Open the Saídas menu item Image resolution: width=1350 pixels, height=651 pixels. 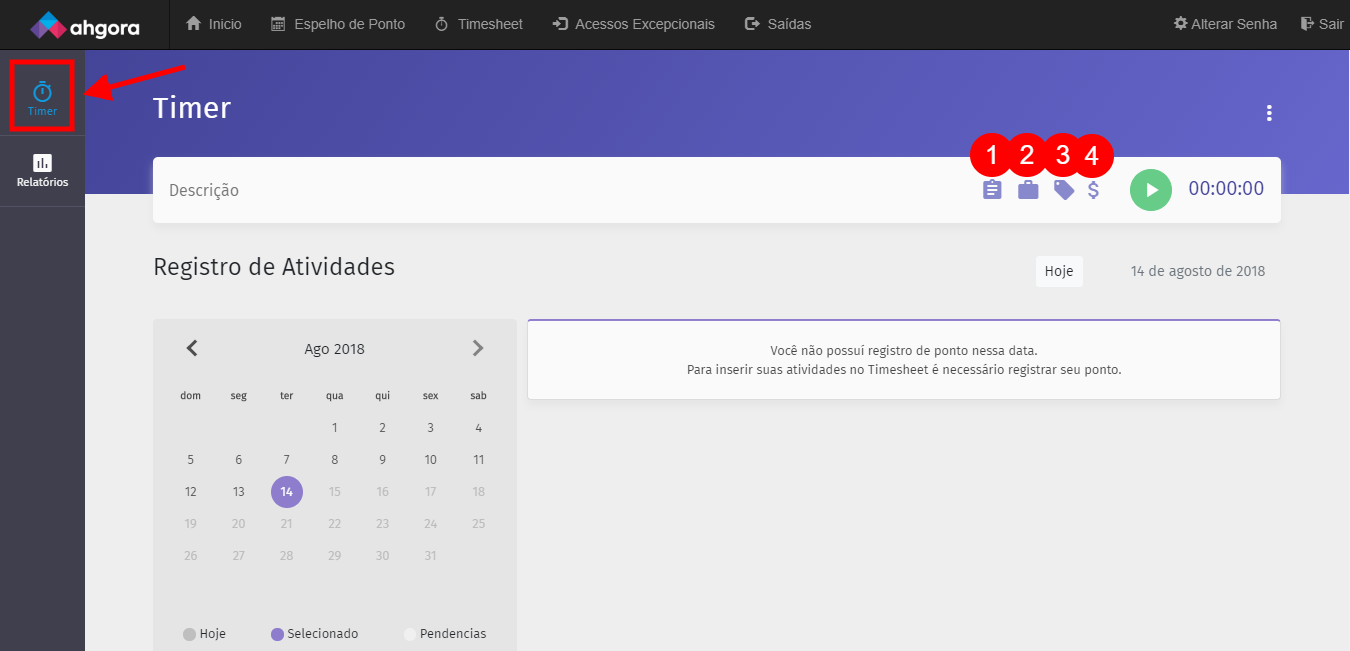(778, 24)
